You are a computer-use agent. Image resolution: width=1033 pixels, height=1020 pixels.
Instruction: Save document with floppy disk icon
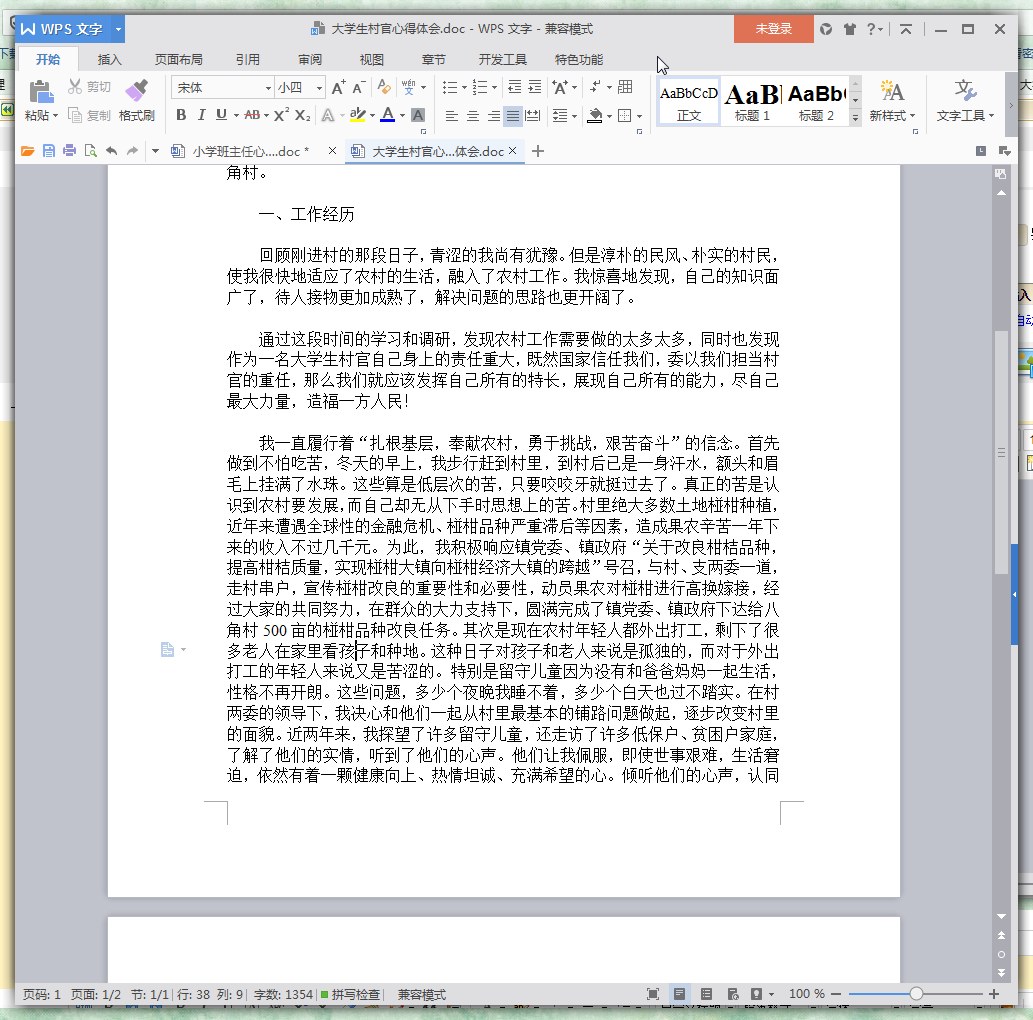49,151
